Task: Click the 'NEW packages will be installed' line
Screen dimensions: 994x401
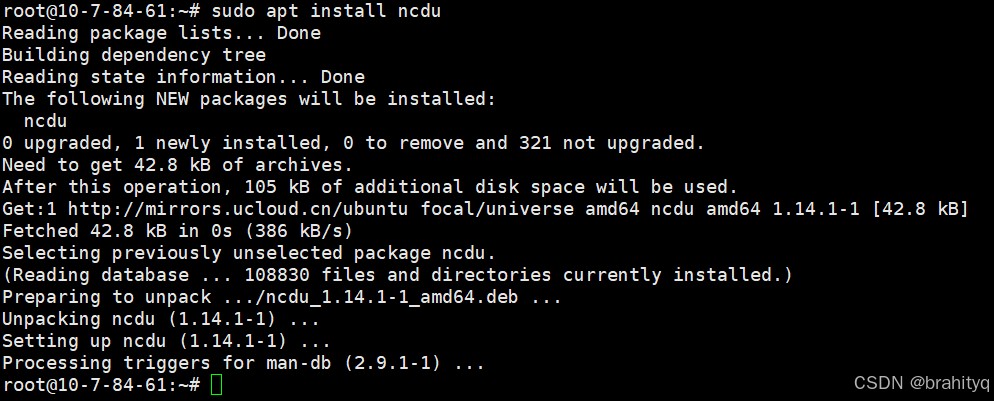Action: (248, 99)
